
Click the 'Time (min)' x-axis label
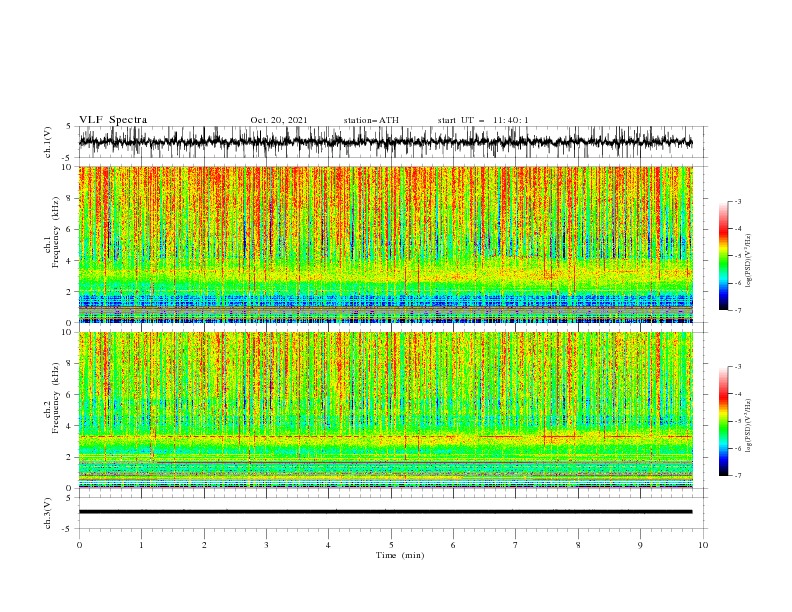click(x=400, y=555)
